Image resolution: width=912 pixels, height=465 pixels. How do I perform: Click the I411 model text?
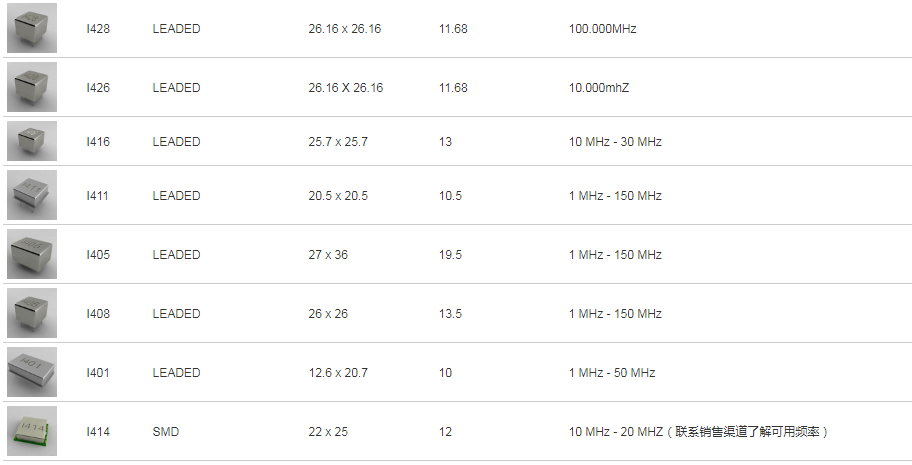click(97, 196)
